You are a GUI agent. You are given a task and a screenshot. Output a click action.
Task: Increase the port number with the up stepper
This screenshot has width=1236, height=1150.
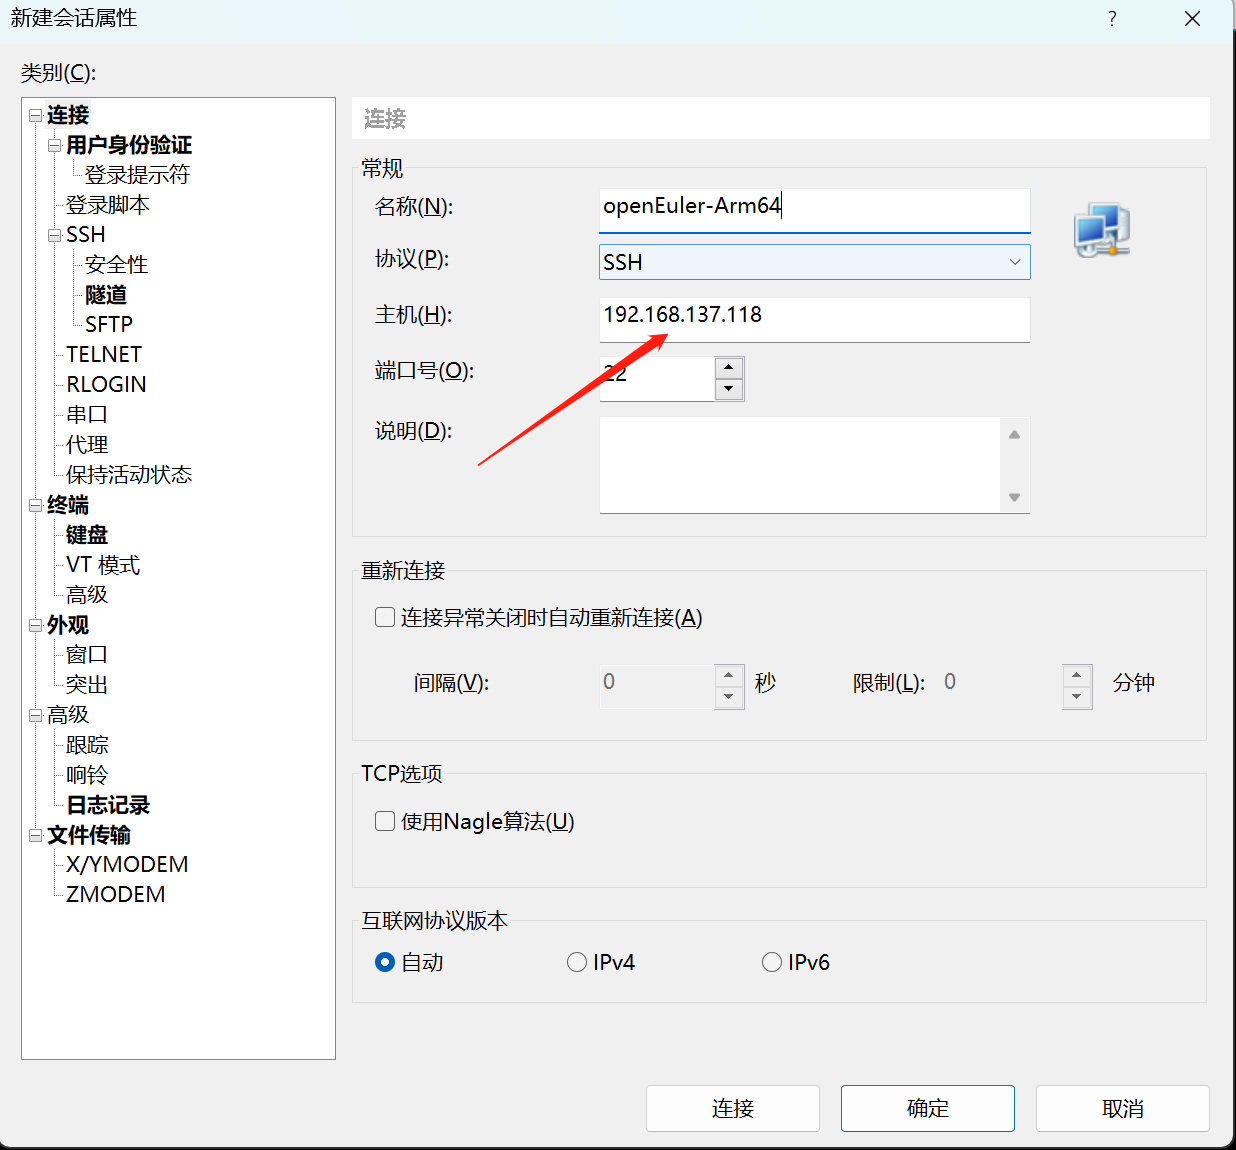[x=729, y=366]
